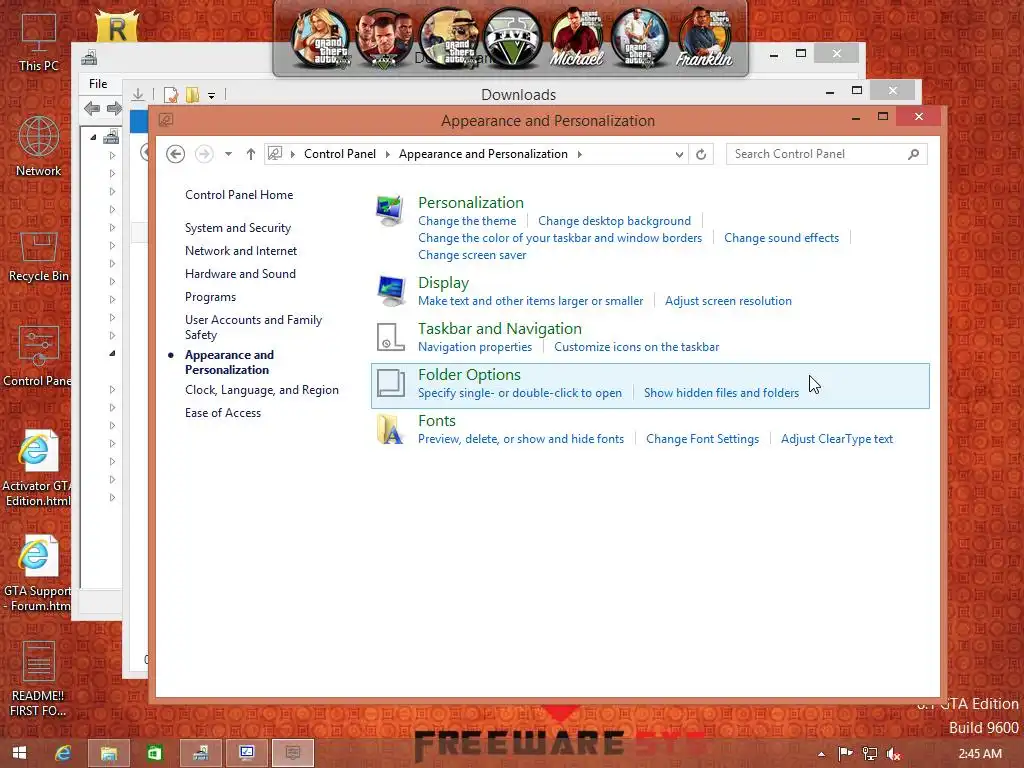Click Show hidden files and folders

(x=721, y=392)
